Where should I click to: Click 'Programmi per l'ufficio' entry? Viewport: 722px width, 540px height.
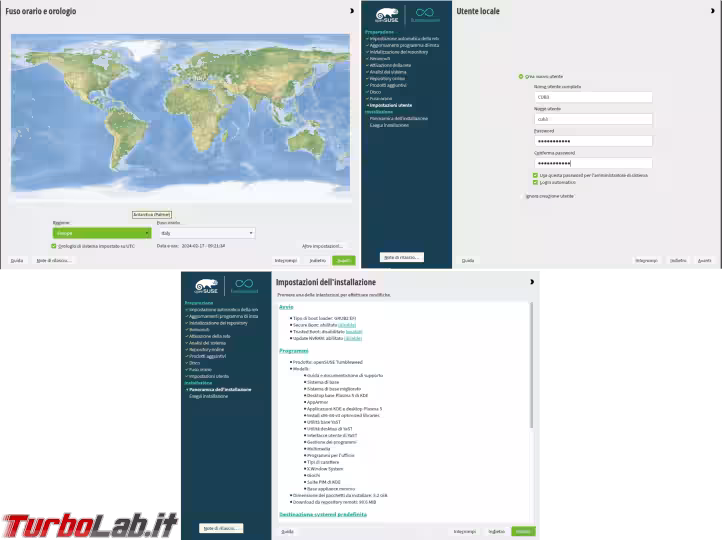click(x=331, y=455)
